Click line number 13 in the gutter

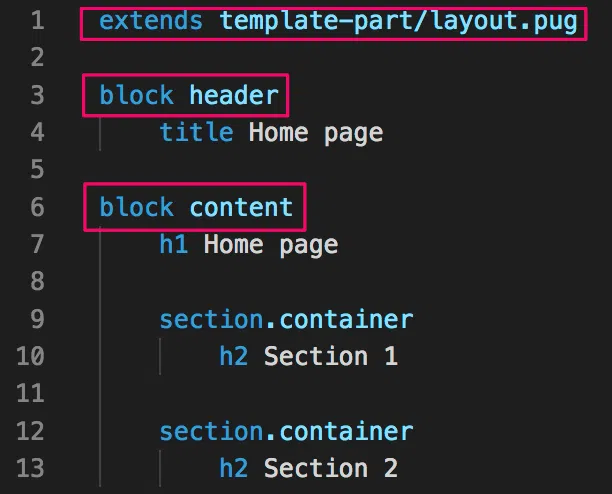coord(30,468)
